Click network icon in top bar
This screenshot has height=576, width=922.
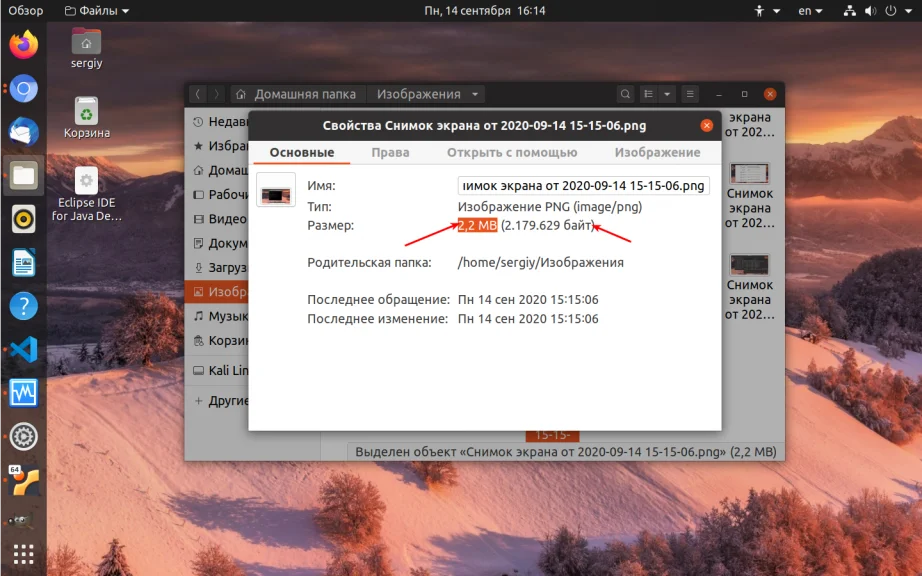(850, 11)
